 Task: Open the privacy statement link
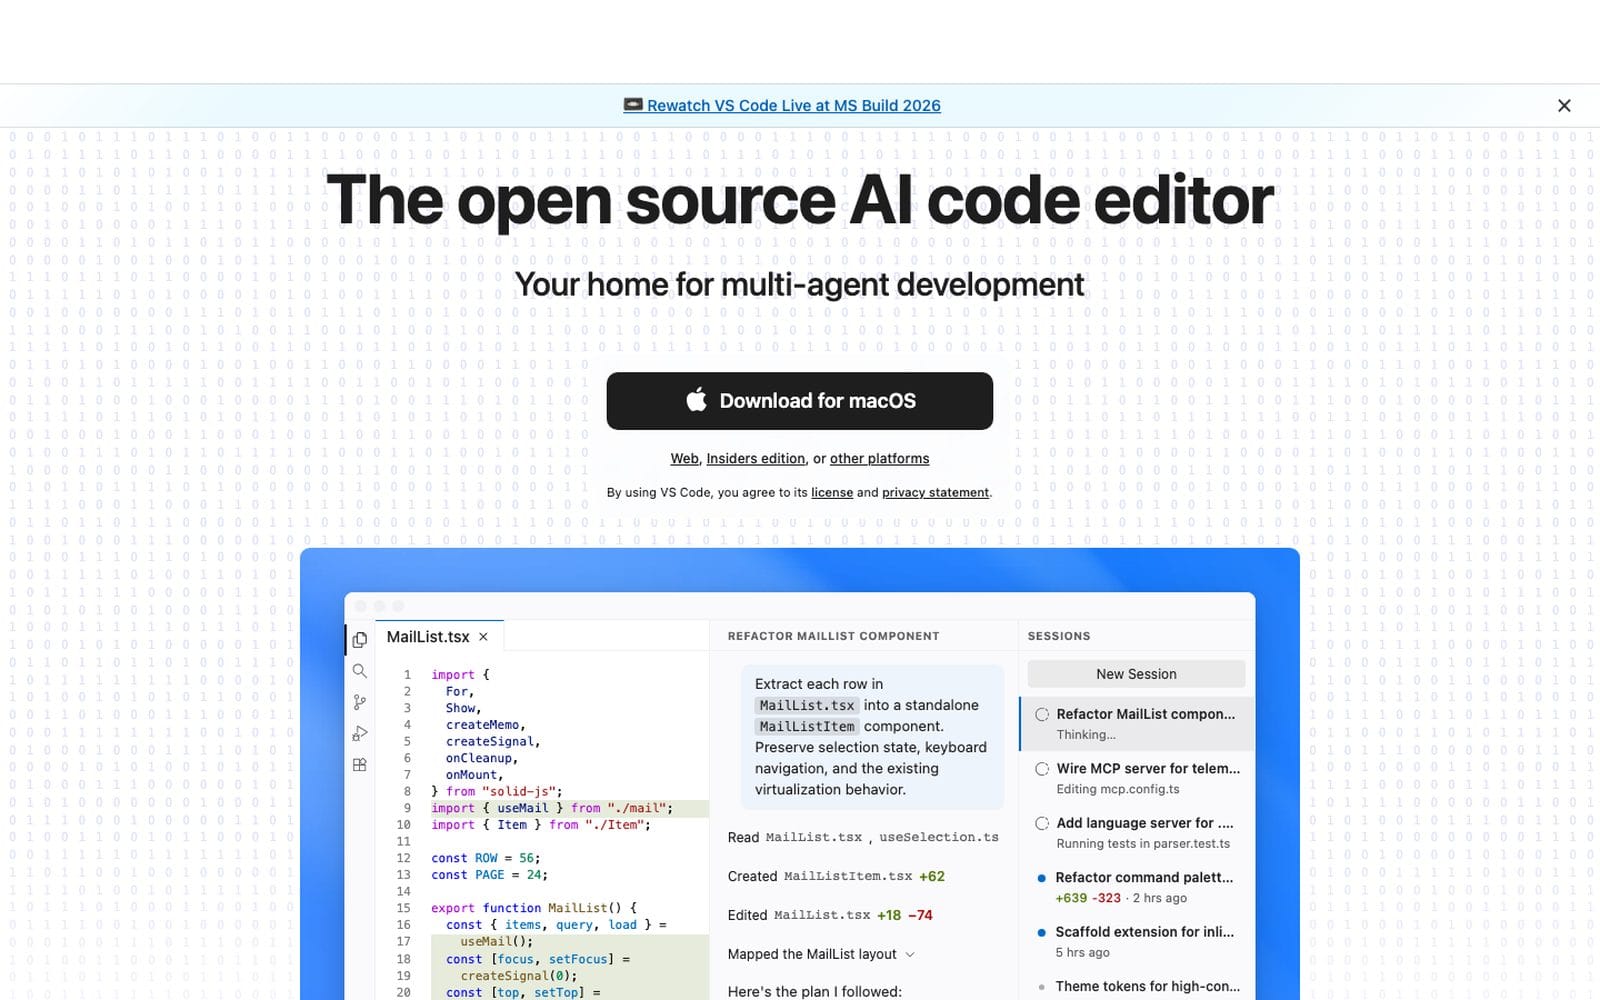coord(935,492)
